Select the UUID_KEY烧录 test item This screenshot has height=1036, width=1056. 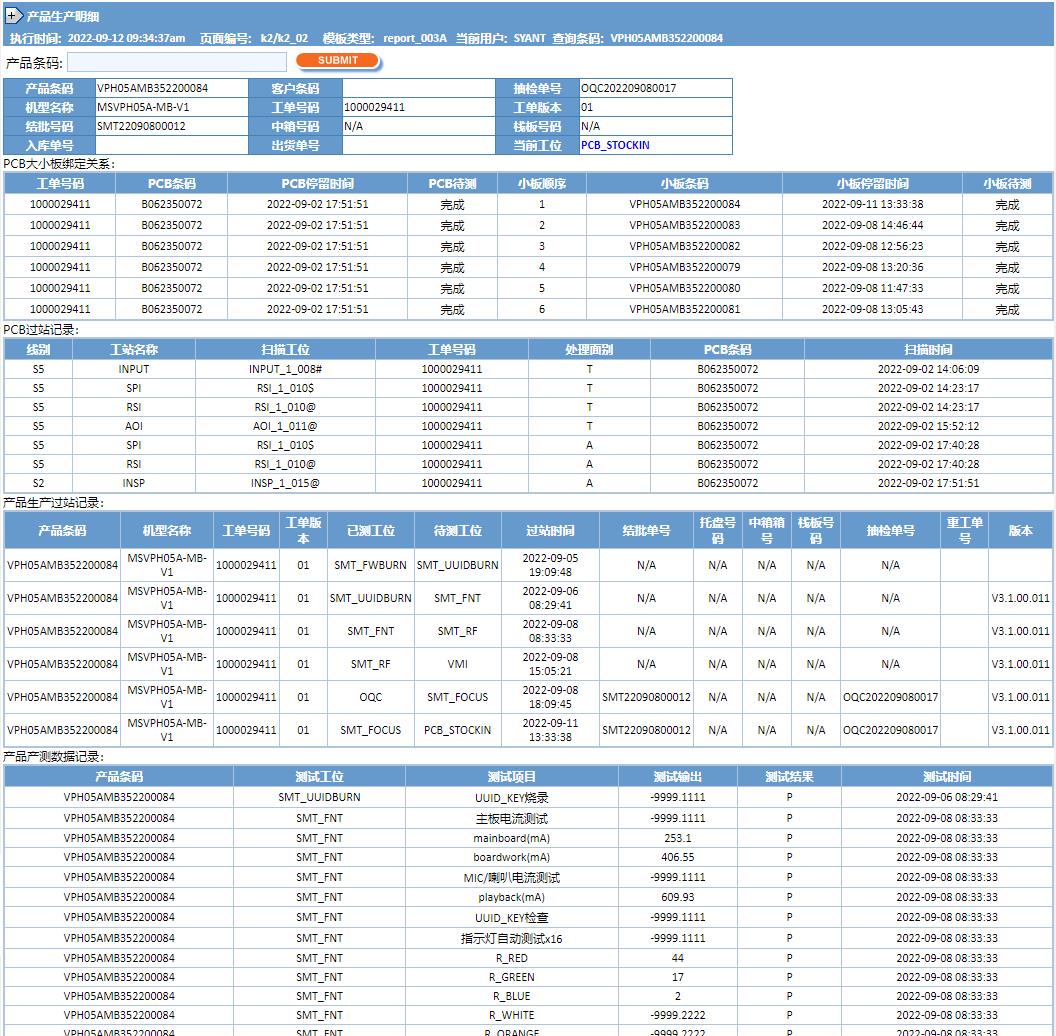coord(511,798)
